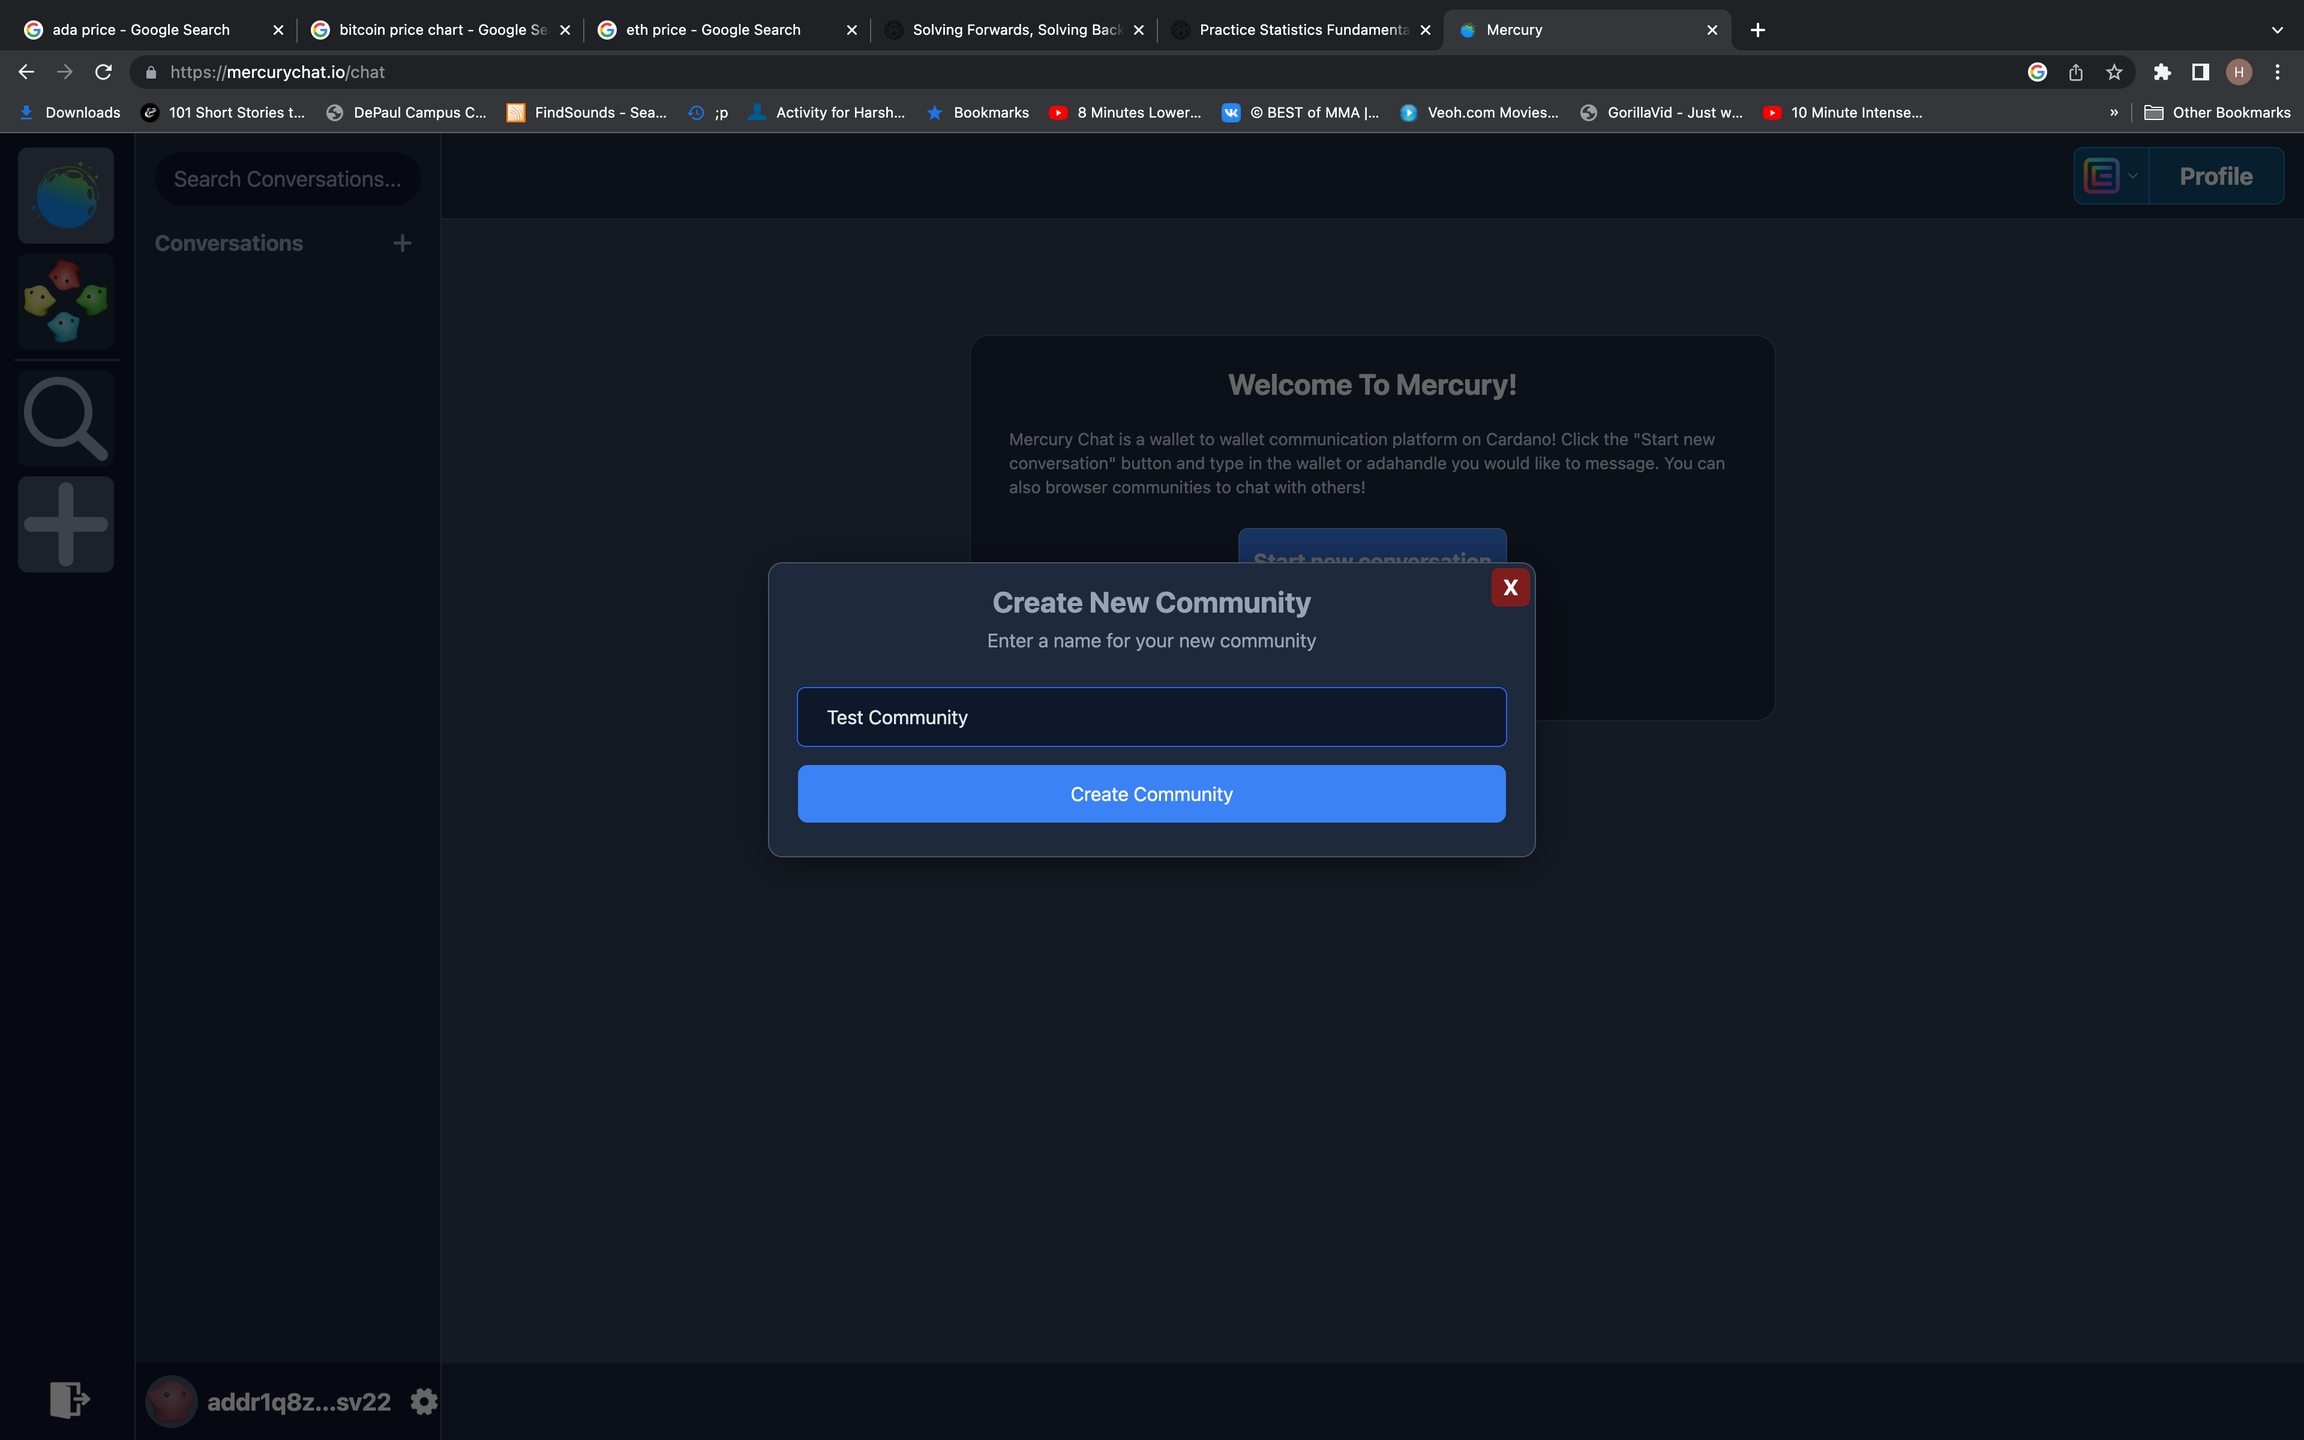This screenshot has height=1440, width=2304.
Task: Switch to the eth price Google Search tab
Action: [712, 30]
